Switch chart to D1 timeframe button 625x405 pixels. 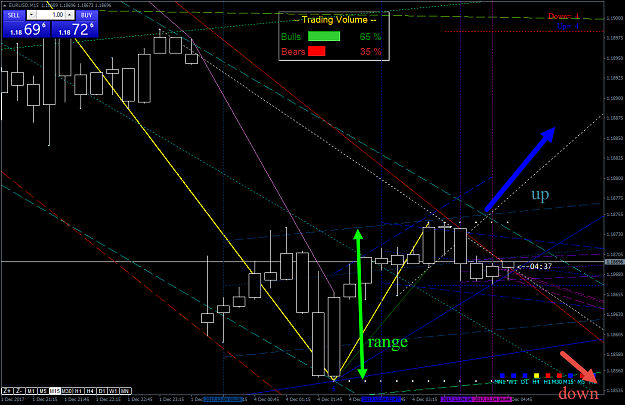click(x=102, y=391)
